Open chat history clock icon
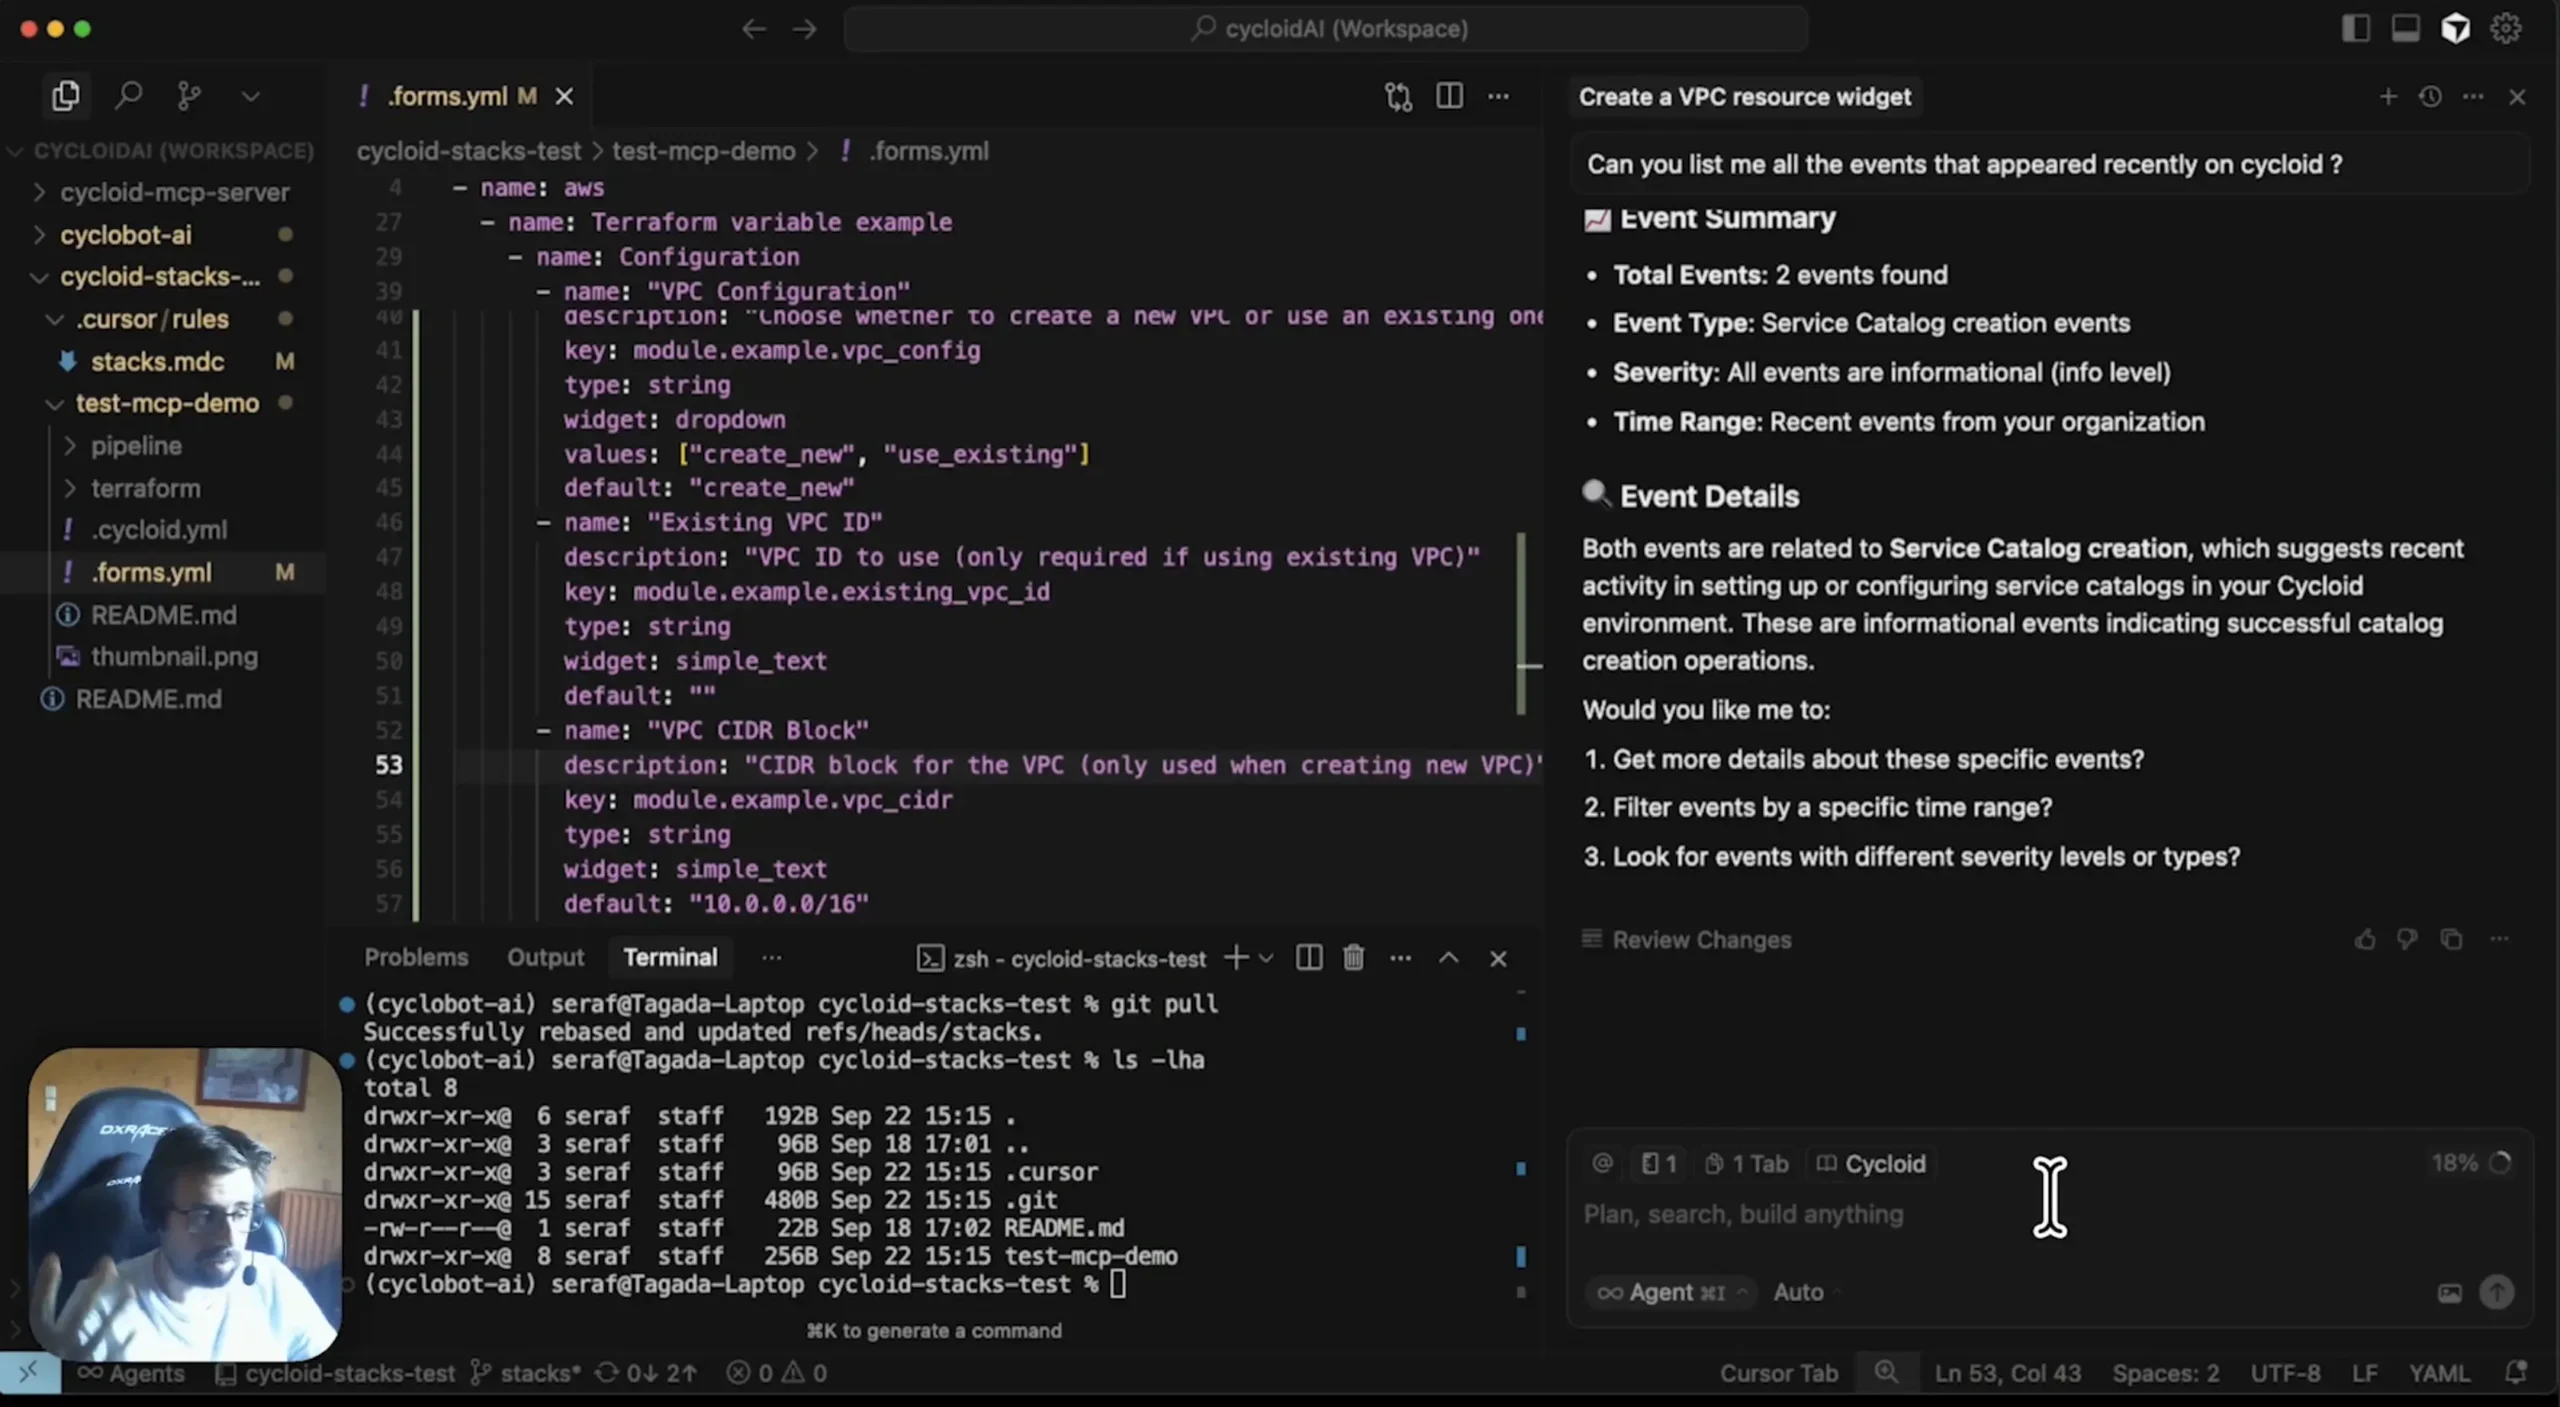Screen dimensions: 2560x1407 [x=2430, y=97]
